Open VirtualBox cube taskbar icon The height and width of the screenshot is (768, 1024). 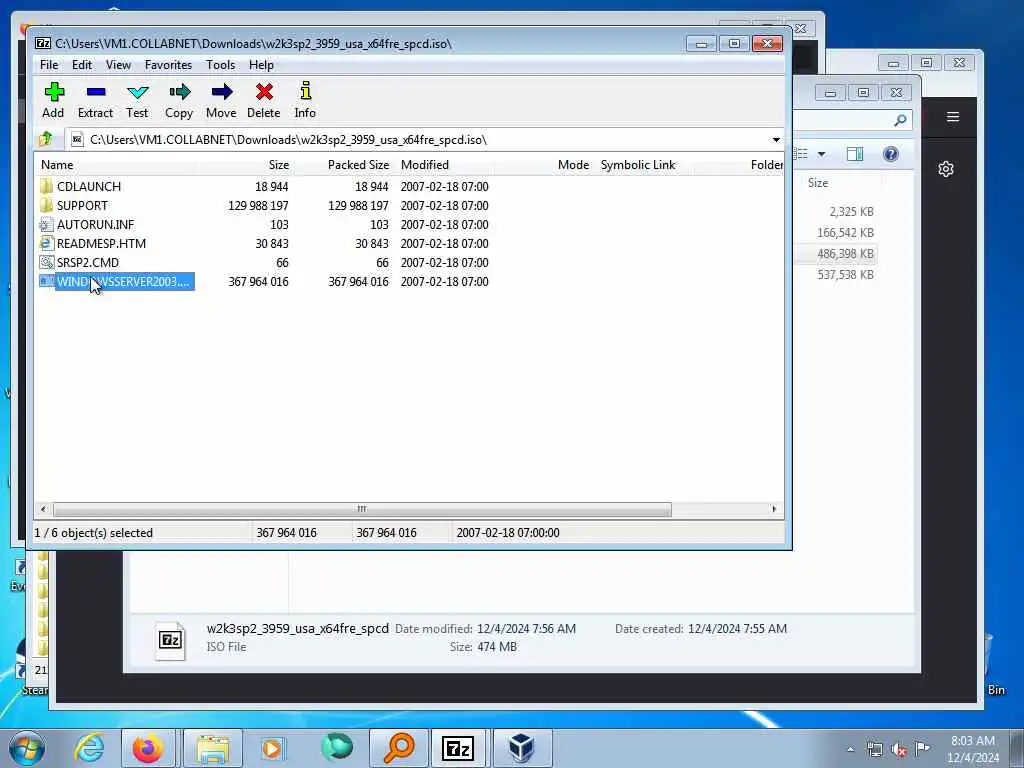[x=522, y=748]
